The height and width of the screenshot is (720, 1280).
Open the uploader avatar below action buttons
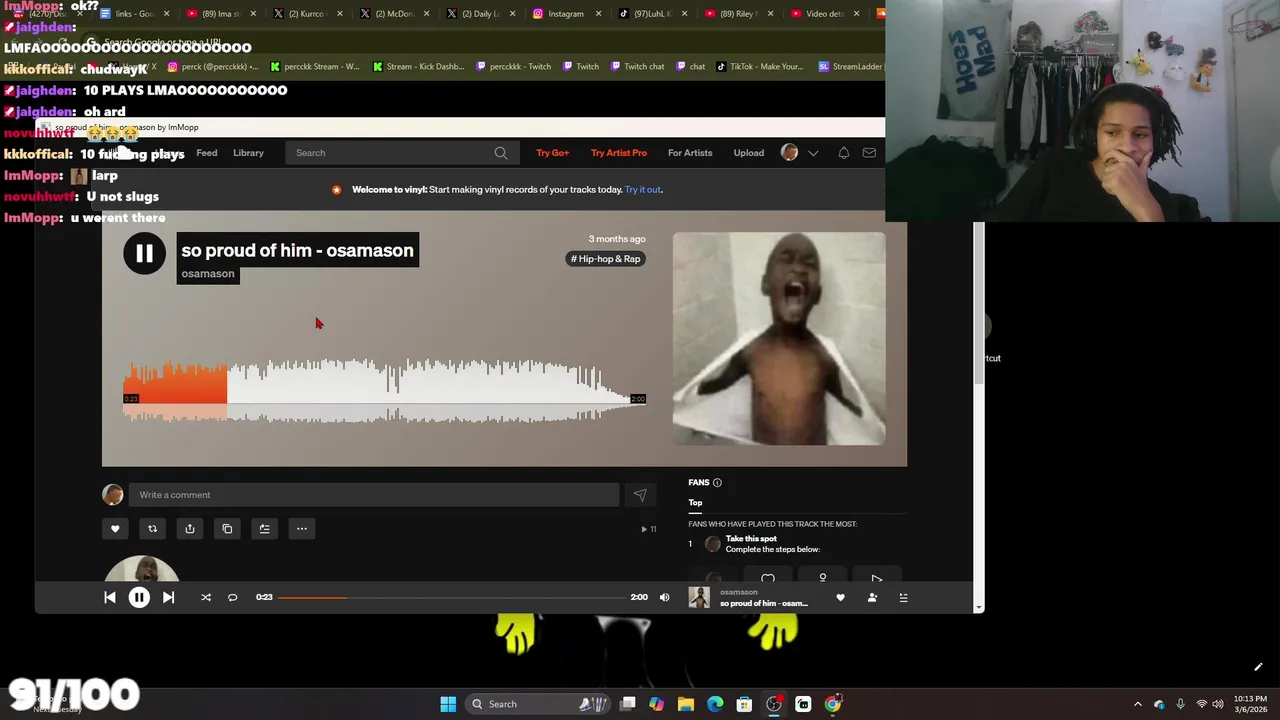point(142,569)
